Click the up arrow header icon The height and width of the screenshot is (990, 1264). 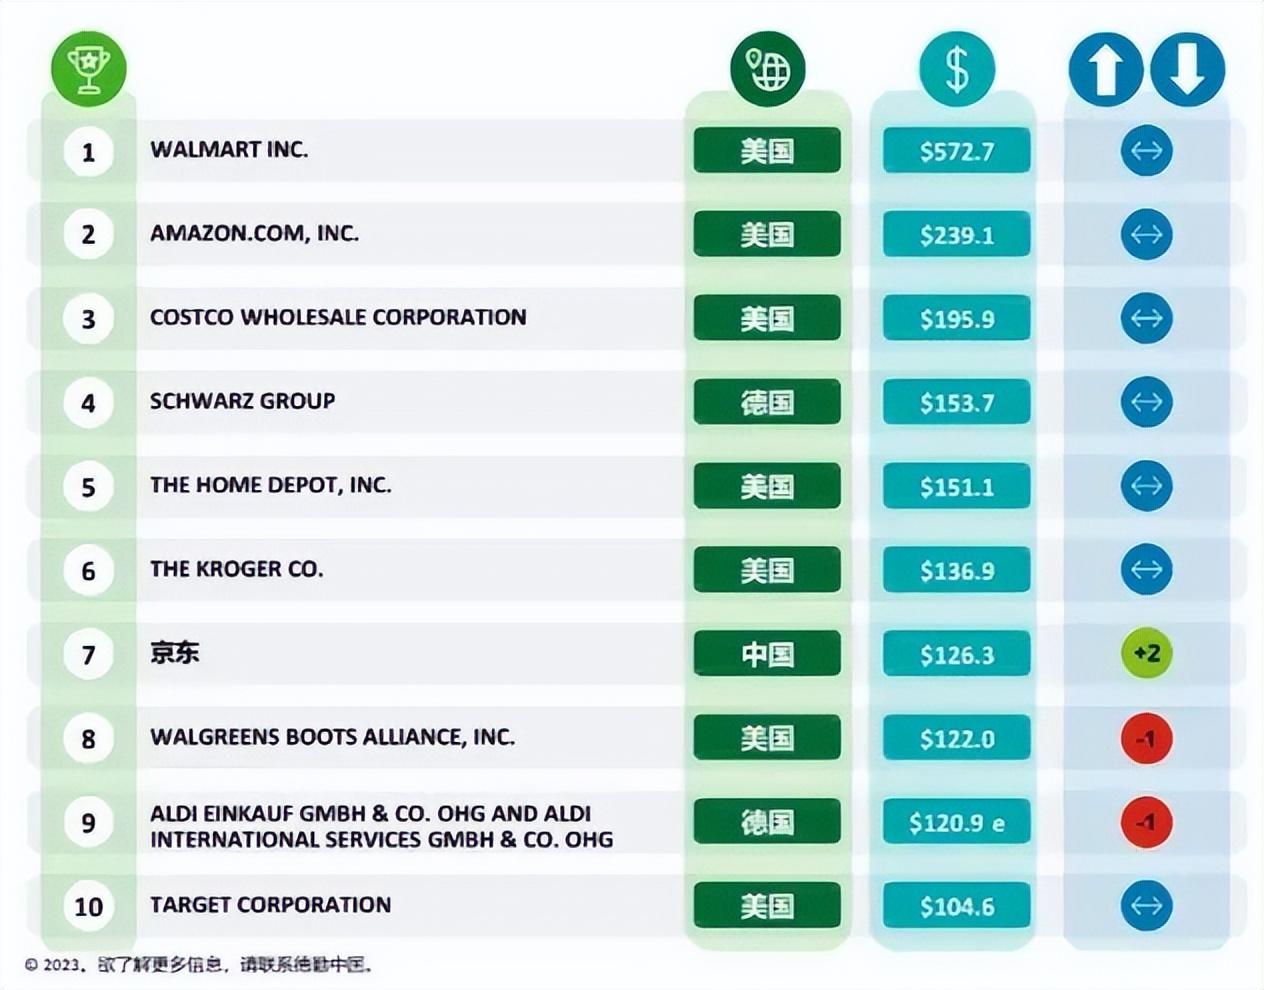click(1105, 70)
